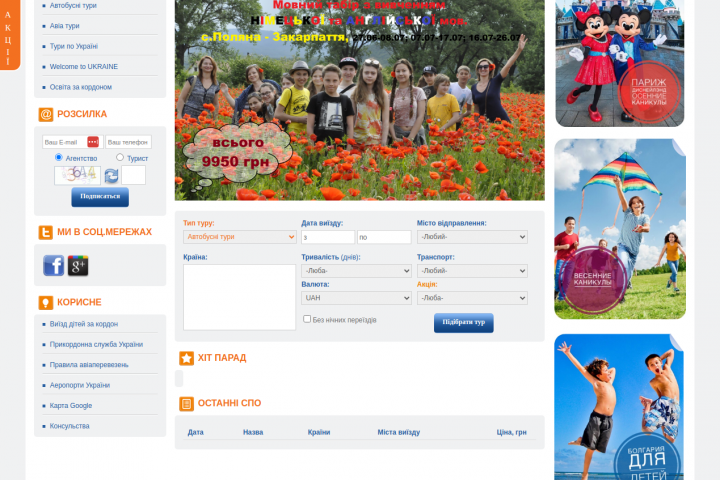Click the Підібрати тур button
The height and width of the screenshot is (480, 720).
(x=464, y=323)
